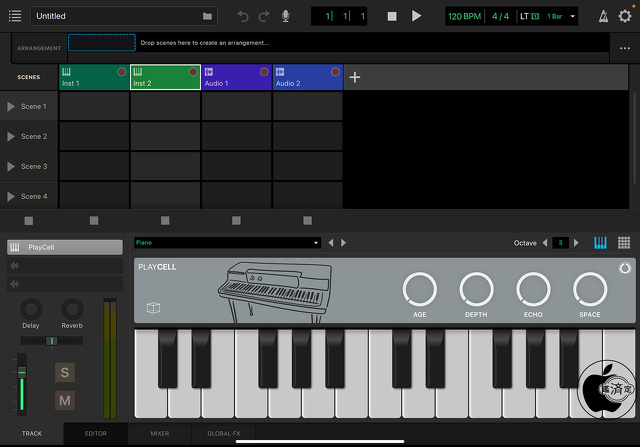
Task: Launch Scene 1
Action: click(x=11, y=107)
